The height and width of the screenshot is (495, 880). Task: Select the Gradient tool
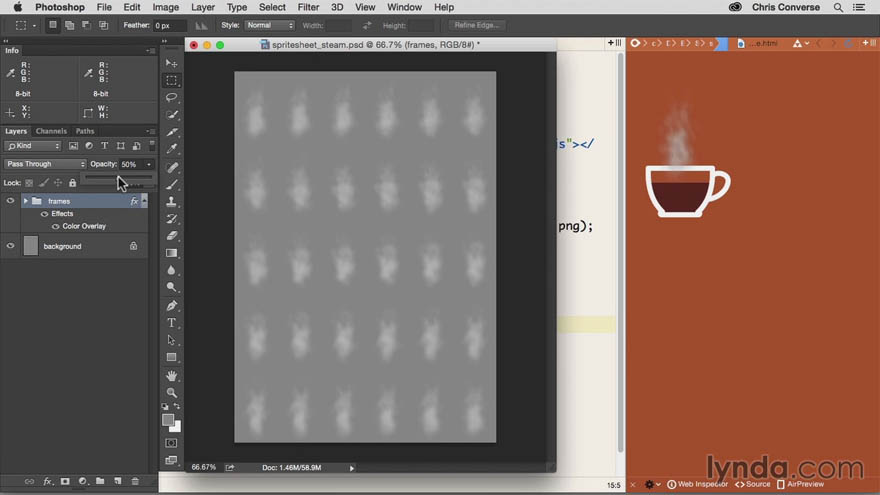[x=172, y=253]
